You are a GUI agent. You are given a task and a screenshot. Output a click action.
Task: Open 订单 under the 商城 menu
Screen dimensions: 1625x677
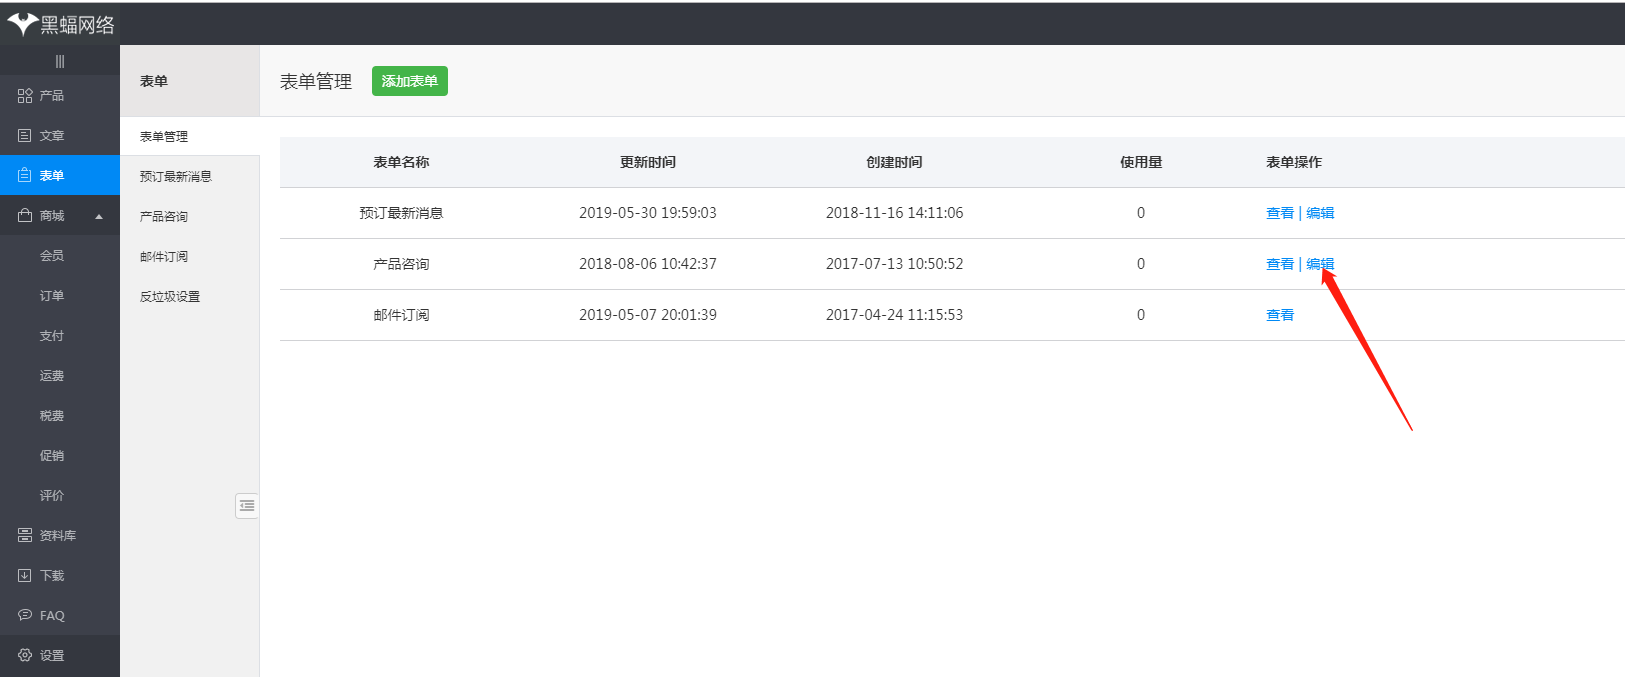click(x=52, y=296)
